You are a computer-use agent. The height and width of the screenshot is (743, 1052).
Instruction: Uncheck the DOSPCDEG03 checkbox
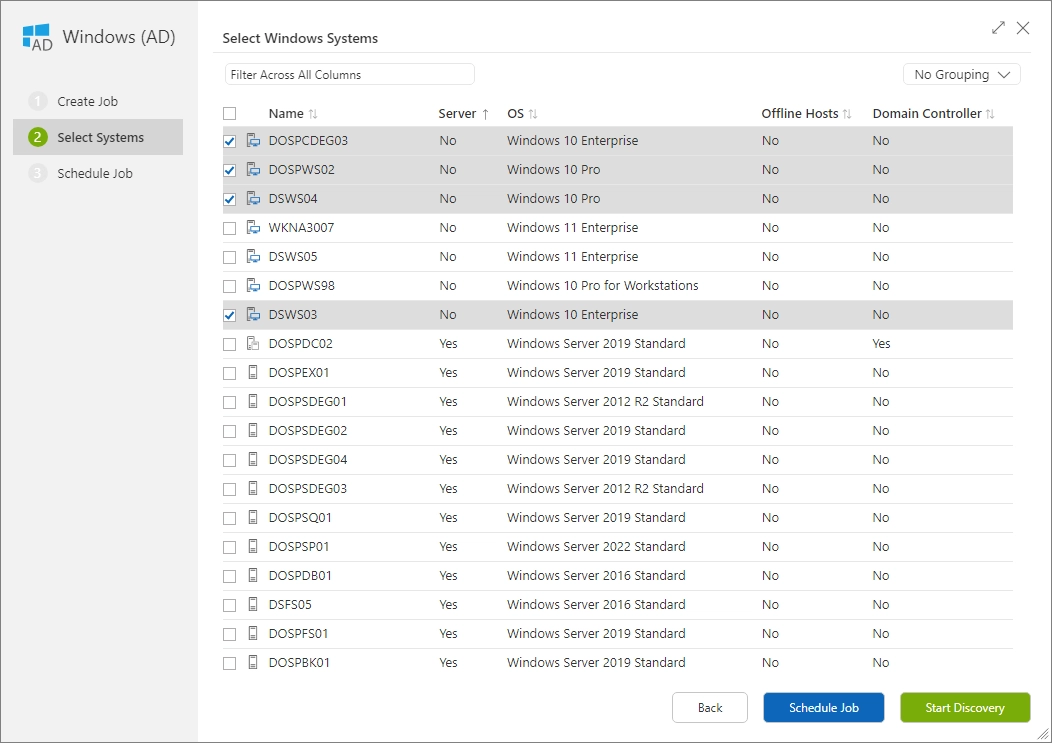tap(229, 141)
